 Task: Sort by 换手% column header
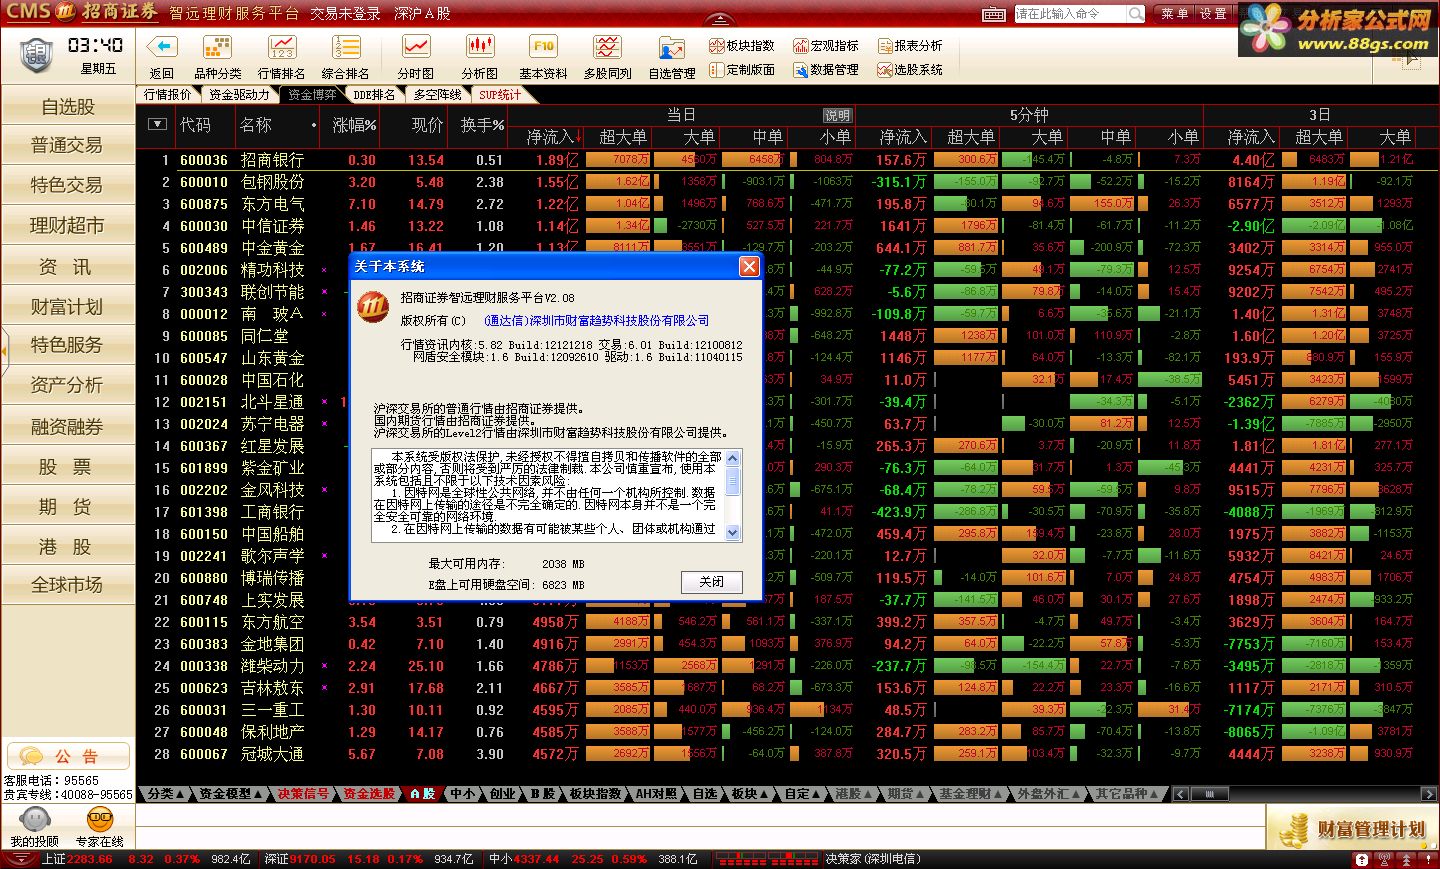click(x=482, y=125)
